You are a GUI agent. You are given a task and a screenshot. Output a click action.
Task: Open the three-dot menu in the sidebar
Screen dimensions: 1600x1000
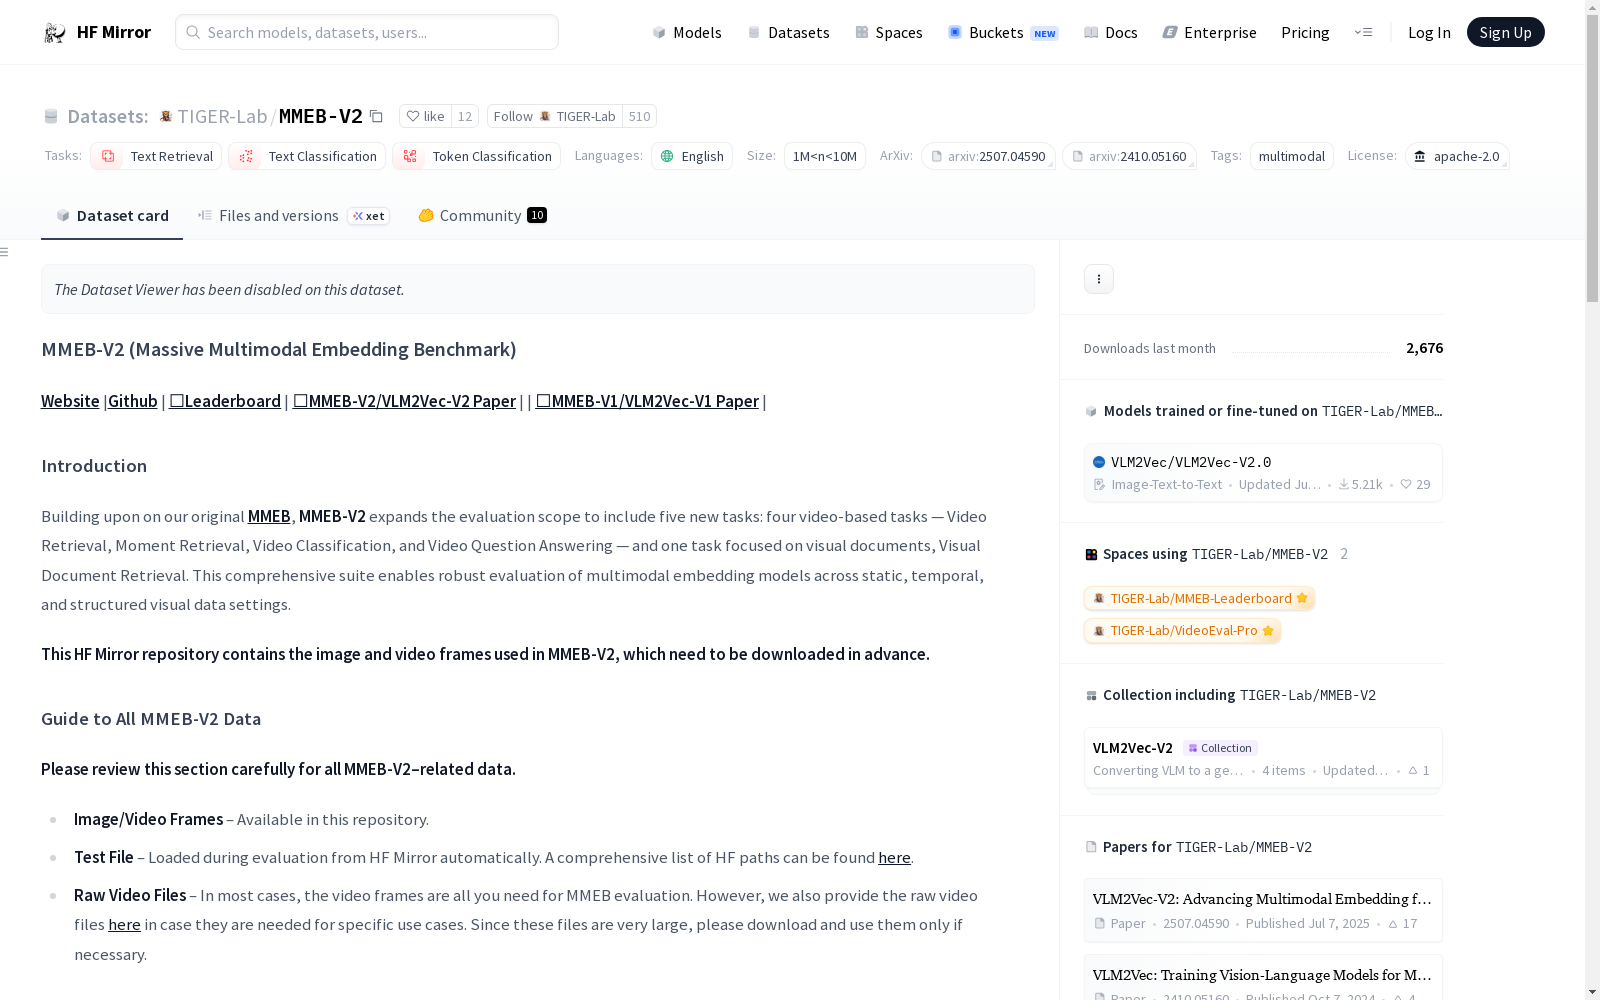[1098, 279]
